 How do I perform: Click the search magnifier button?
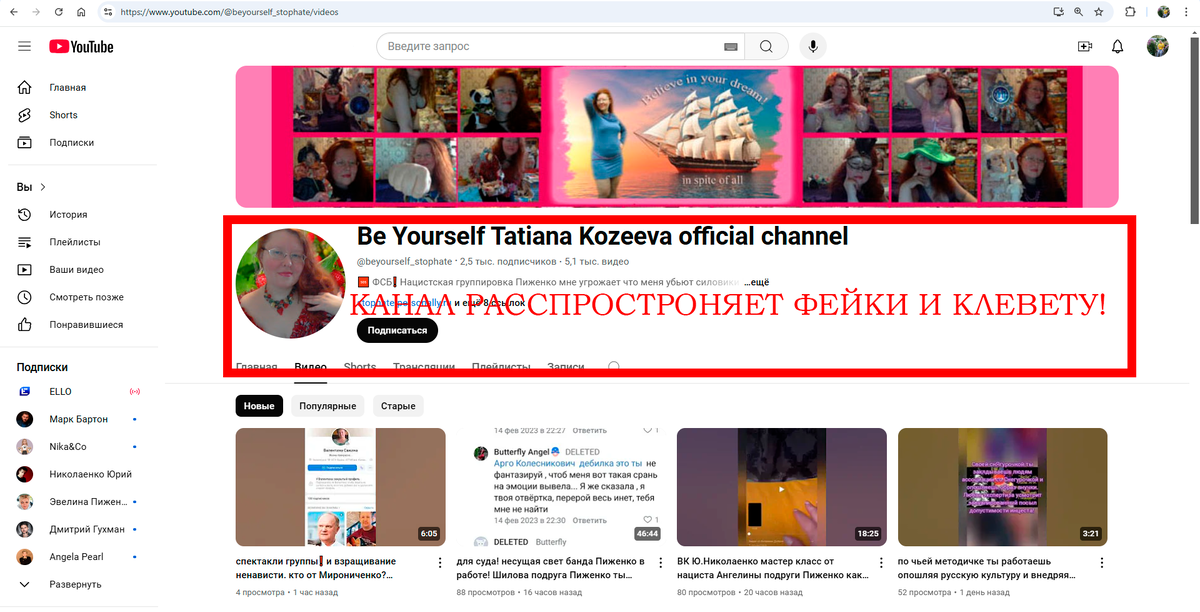click(766, 46)
